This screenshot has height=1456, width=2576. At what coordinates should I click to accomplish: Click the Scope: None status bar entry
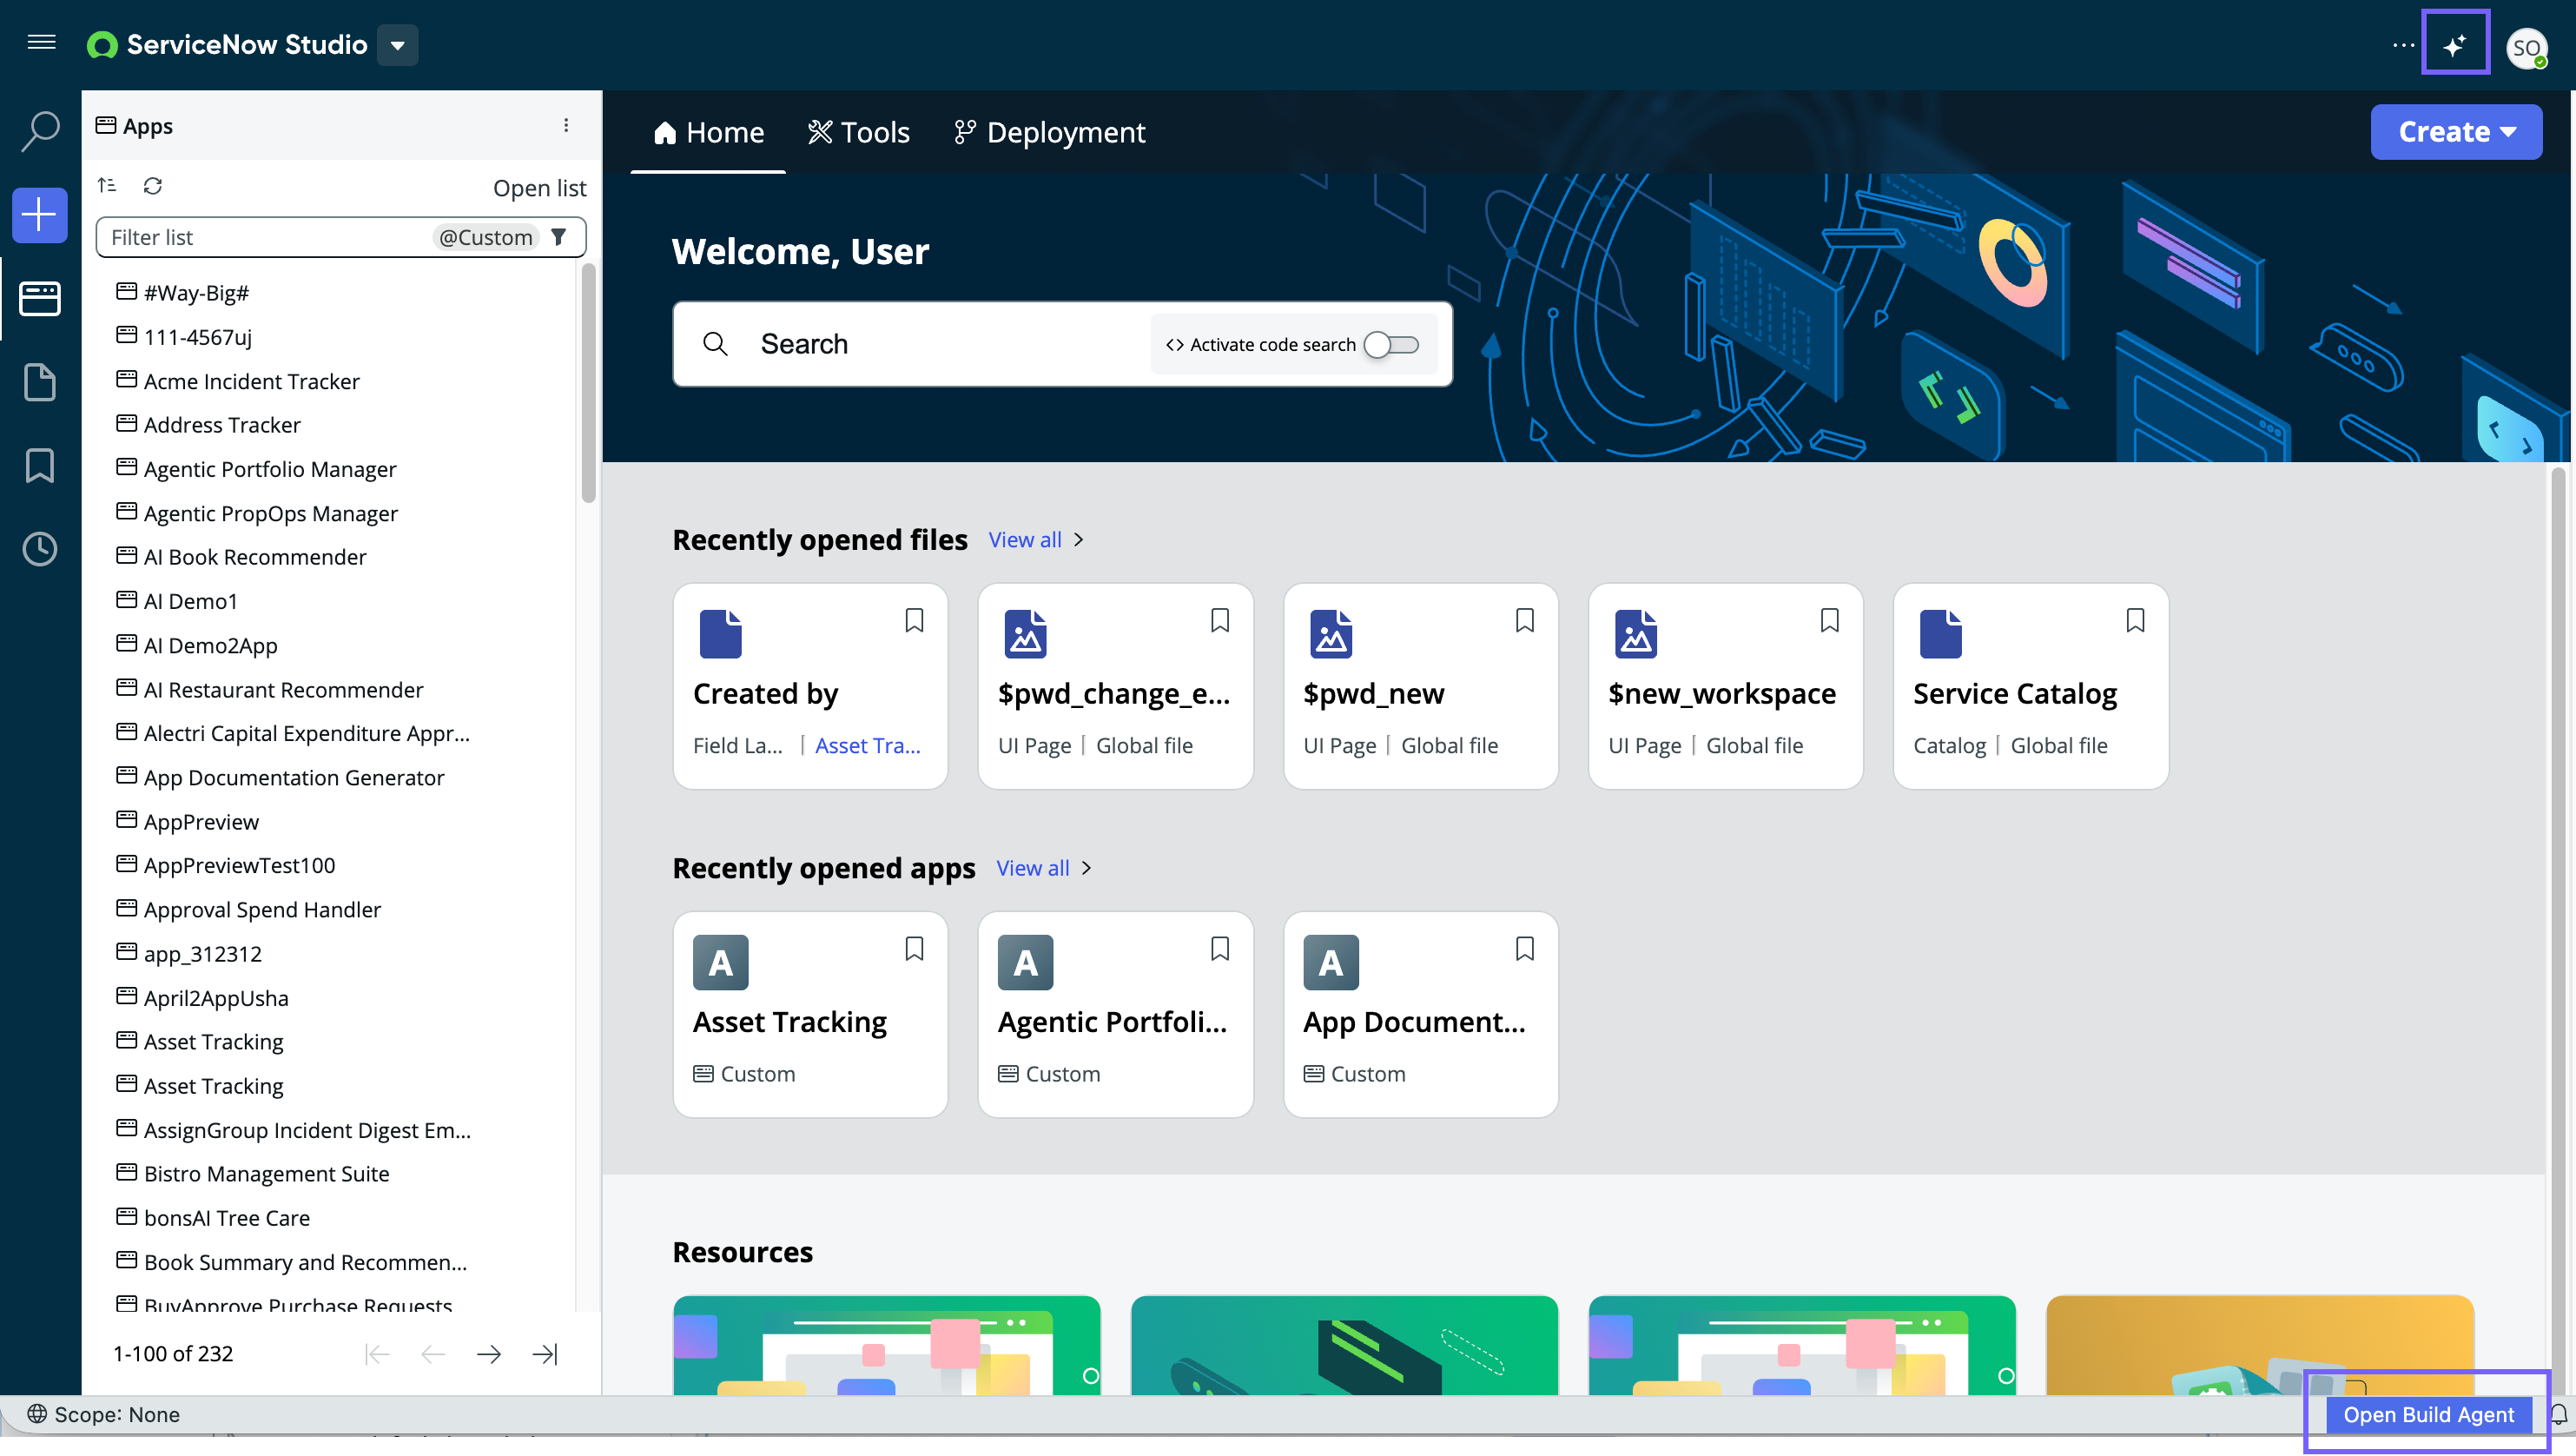pos(103,1414)
